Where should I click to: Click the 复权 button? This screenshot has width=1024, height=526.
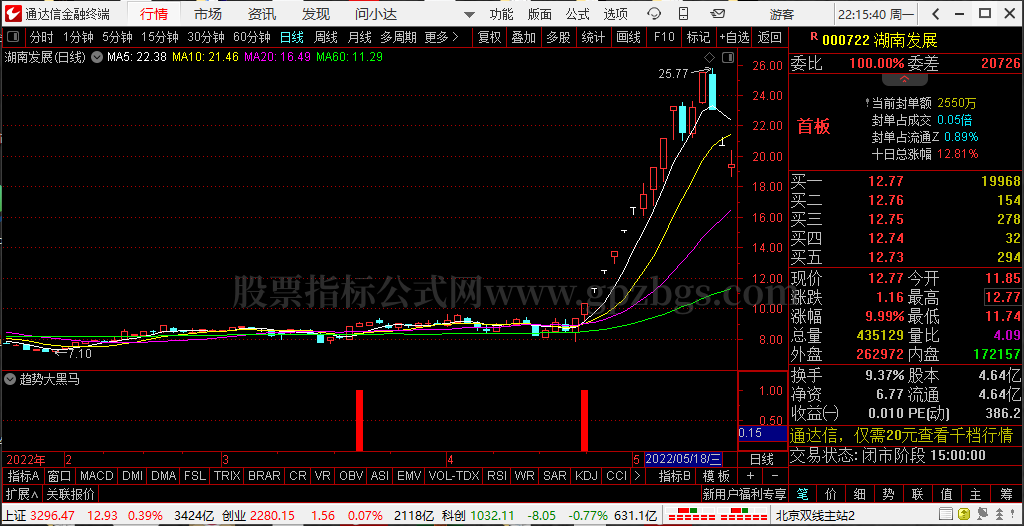pyautogui.click(x=489, y=37)
